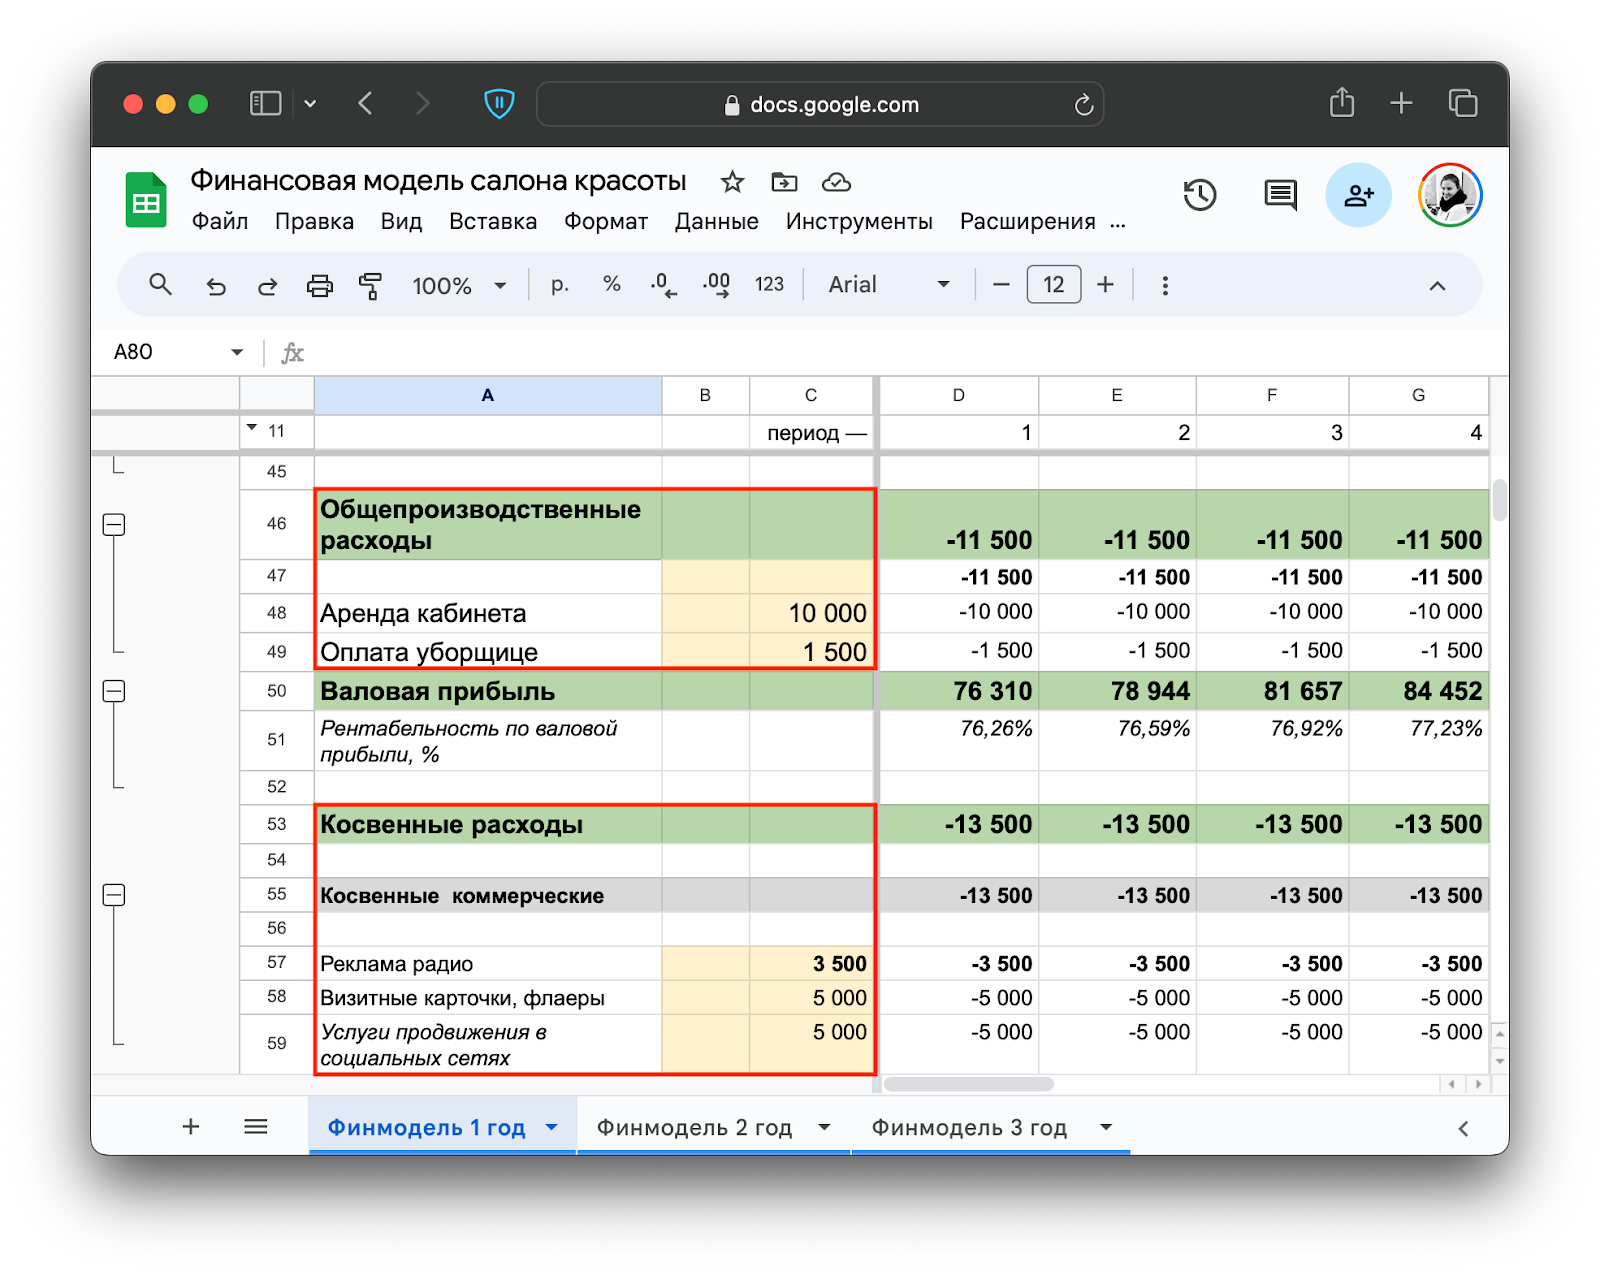Click the undo arrow in toolbar
Screen dimensions: 1600x1275
click(216, 286)
